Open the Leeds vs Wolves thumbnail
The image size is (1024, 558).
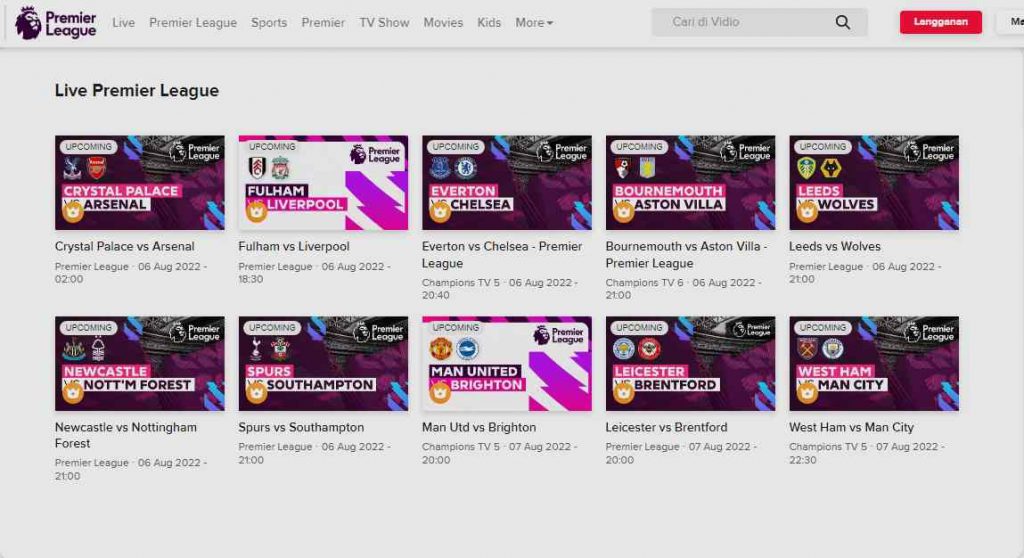(x=874, y=182)
